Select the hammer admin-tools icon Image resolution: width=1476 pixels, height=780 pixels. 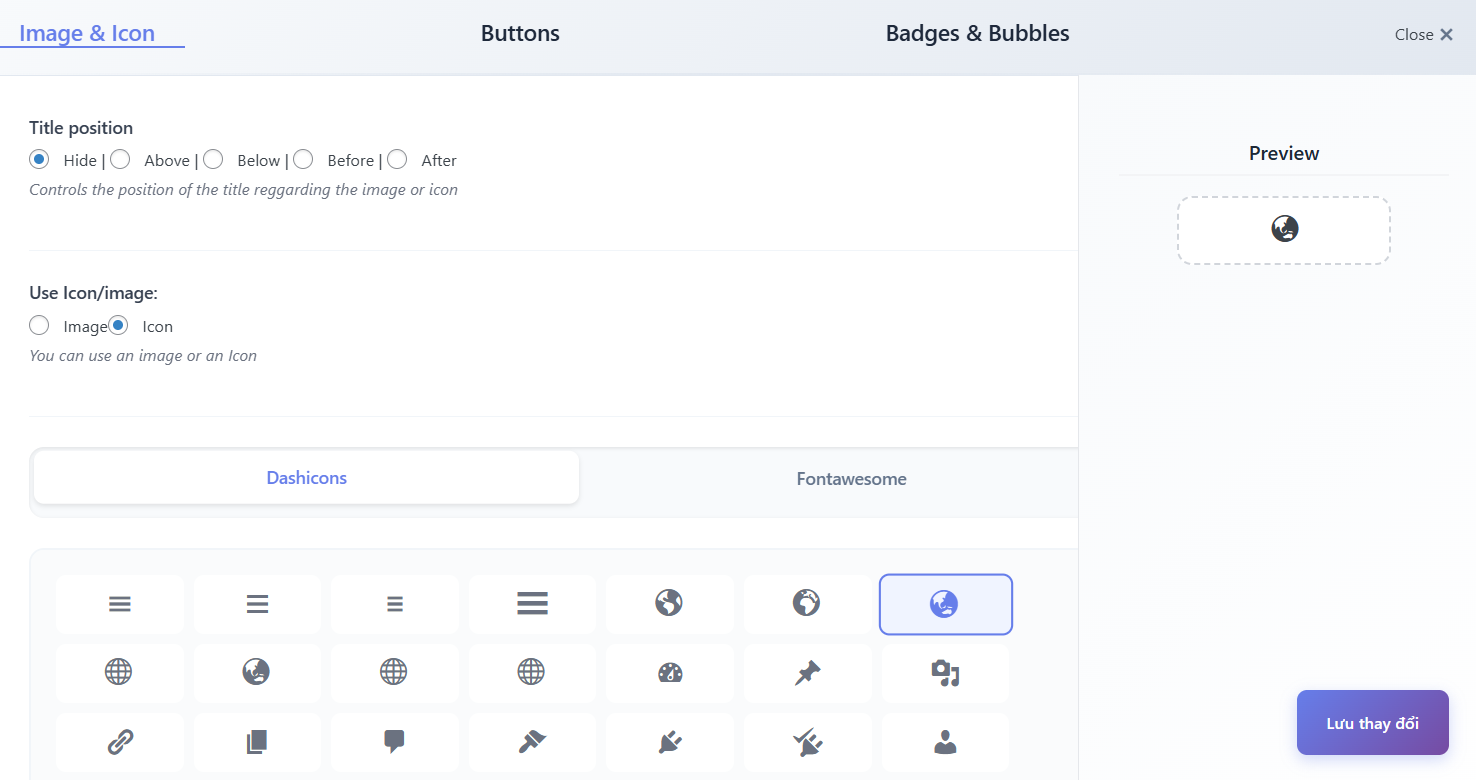(x=532, y=743)
